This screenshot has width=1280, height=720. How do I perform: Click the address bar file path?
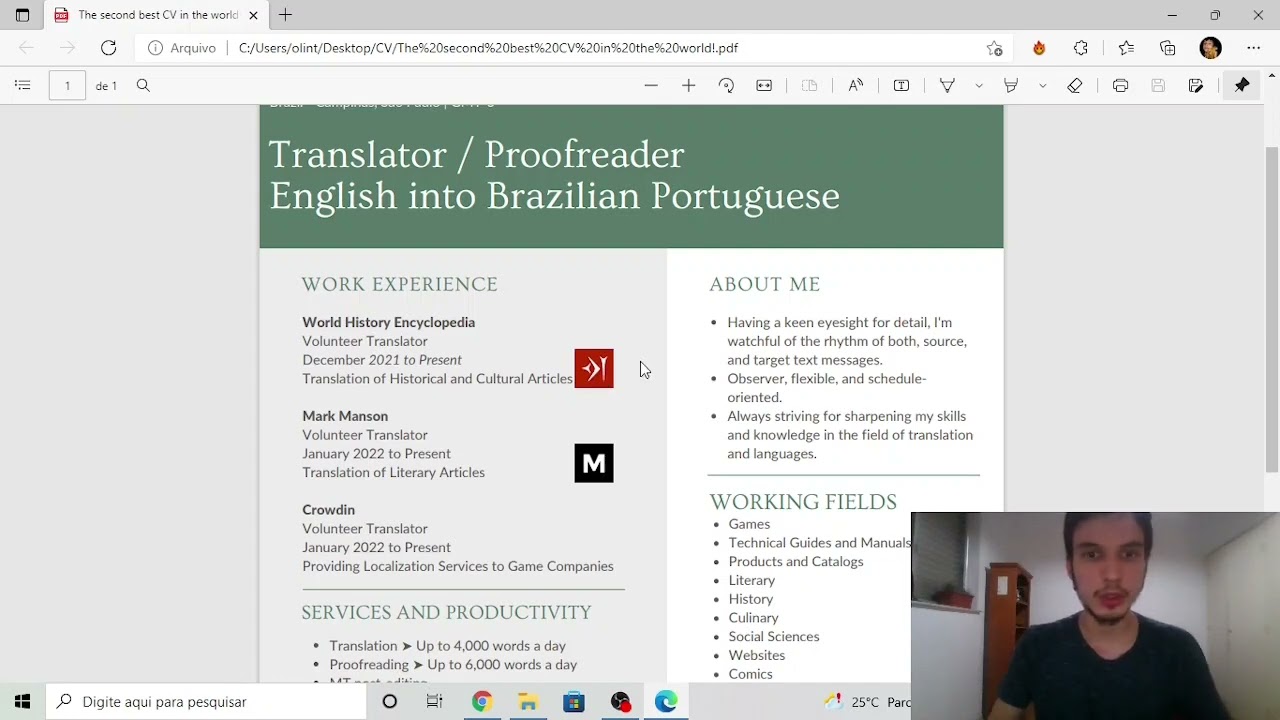tap(488, 48)
